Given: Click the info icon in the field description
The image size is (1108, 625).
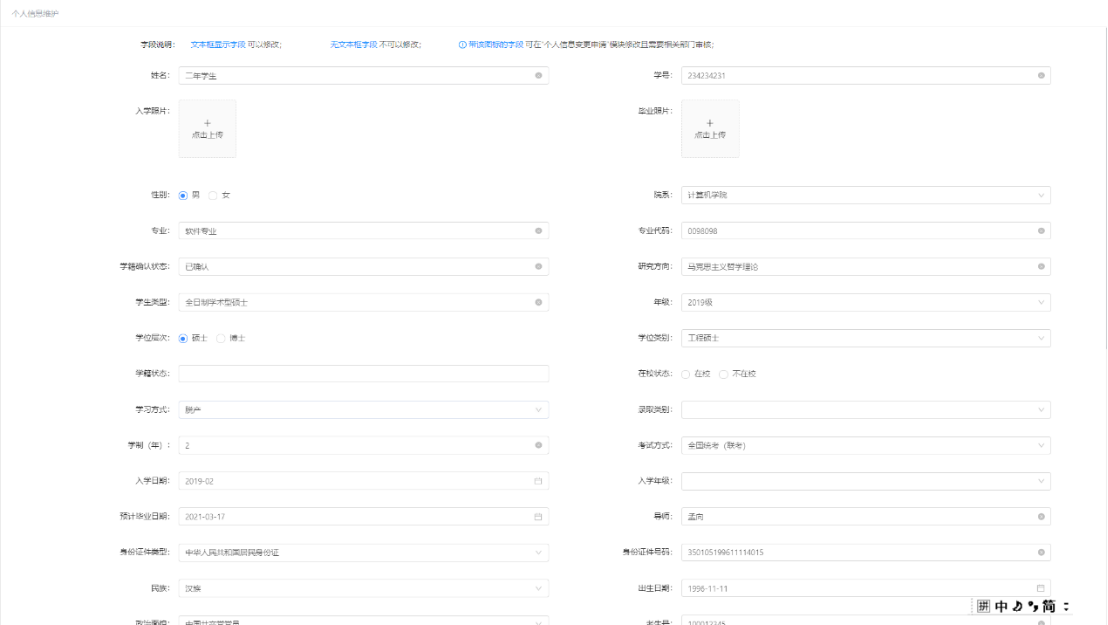Looking at the screenshot, I should pos(462,45).
